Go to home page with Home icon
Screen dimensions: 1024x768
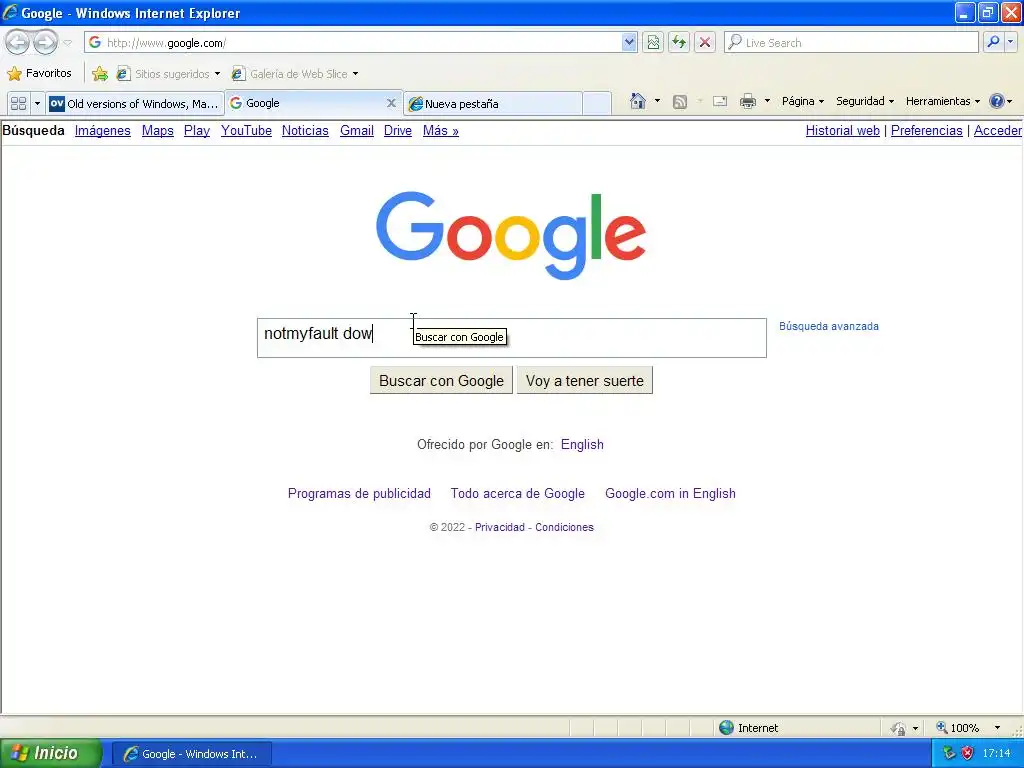(638, 101)
